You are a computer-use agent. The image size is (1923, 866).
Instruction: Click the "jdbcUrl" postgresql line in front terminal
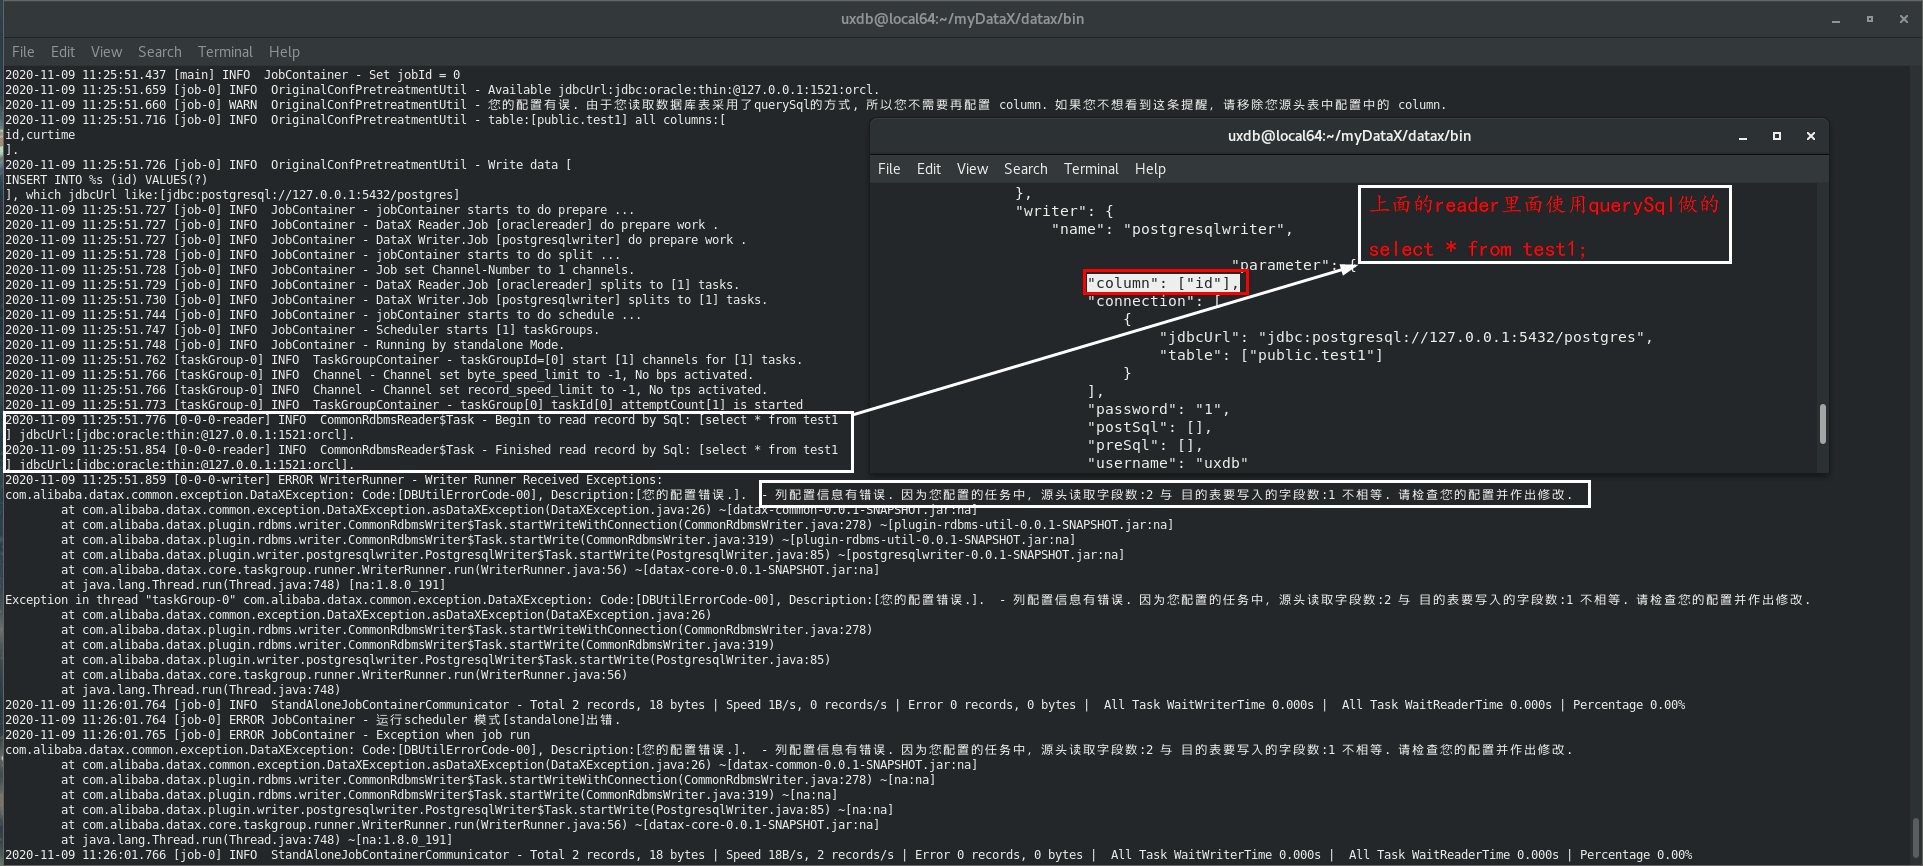point(1406,337)
